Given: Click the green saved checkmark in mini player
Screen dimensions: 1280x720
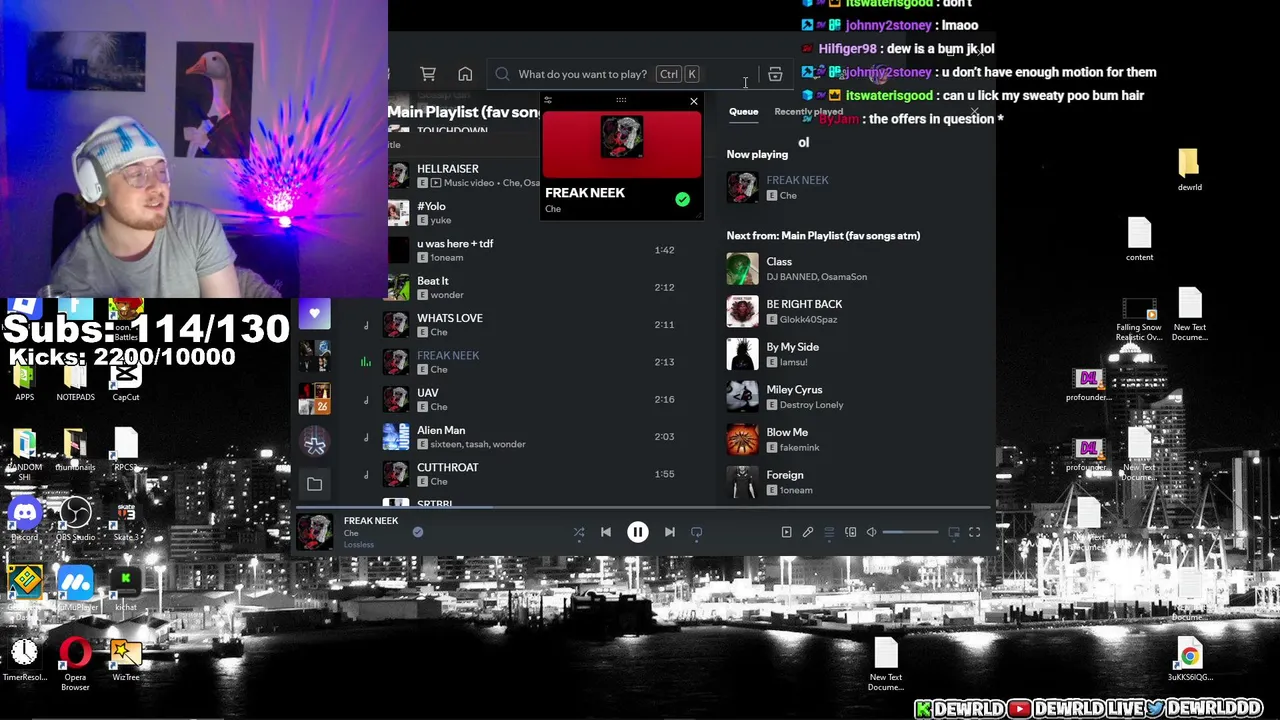Looking at the screenshot, I should [x=682, y=199].
